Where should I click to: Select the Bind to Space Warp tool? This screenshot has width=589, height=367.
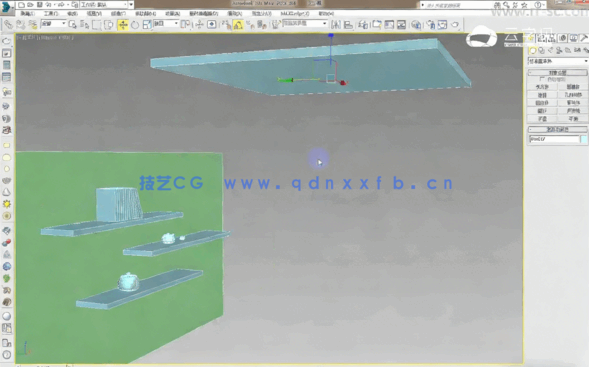[33, 25]
